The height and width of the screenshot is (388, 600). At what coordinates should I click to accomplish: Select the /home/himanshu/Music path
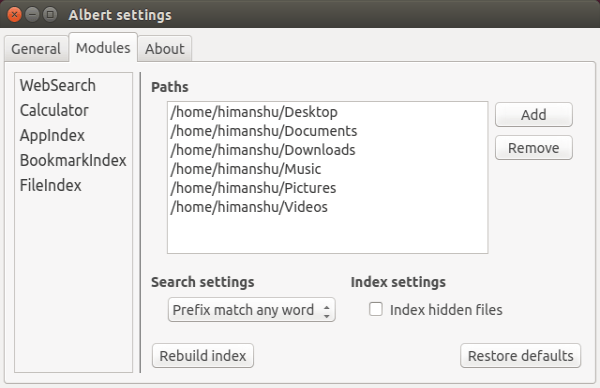328,169
